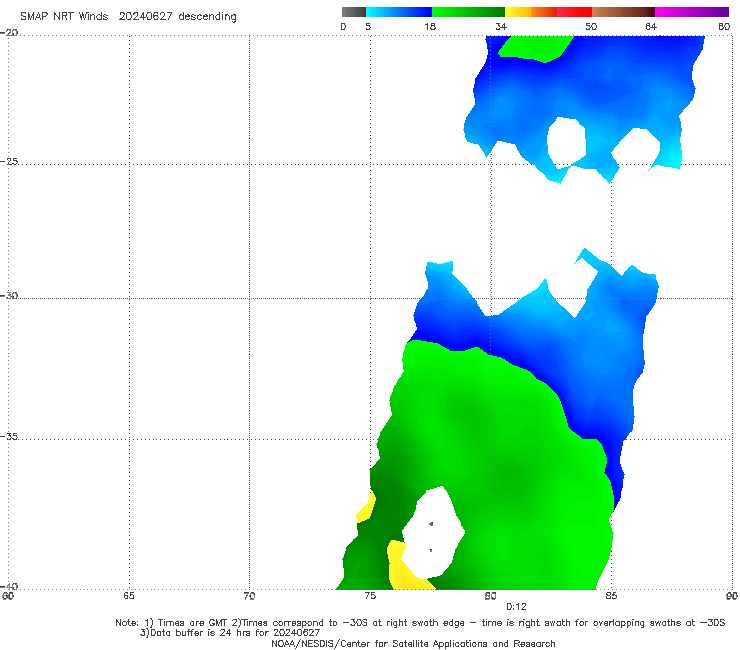Click the '5' label under the color bar
This screenshot has width=740, height=650.
[x=368, y=26]
